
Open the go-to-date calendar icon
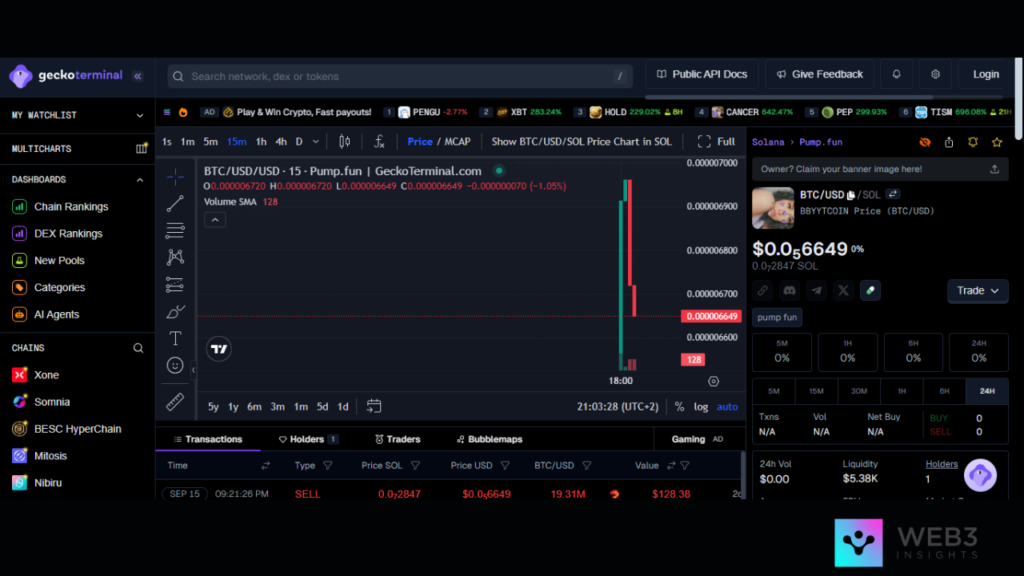pos(374,406)
